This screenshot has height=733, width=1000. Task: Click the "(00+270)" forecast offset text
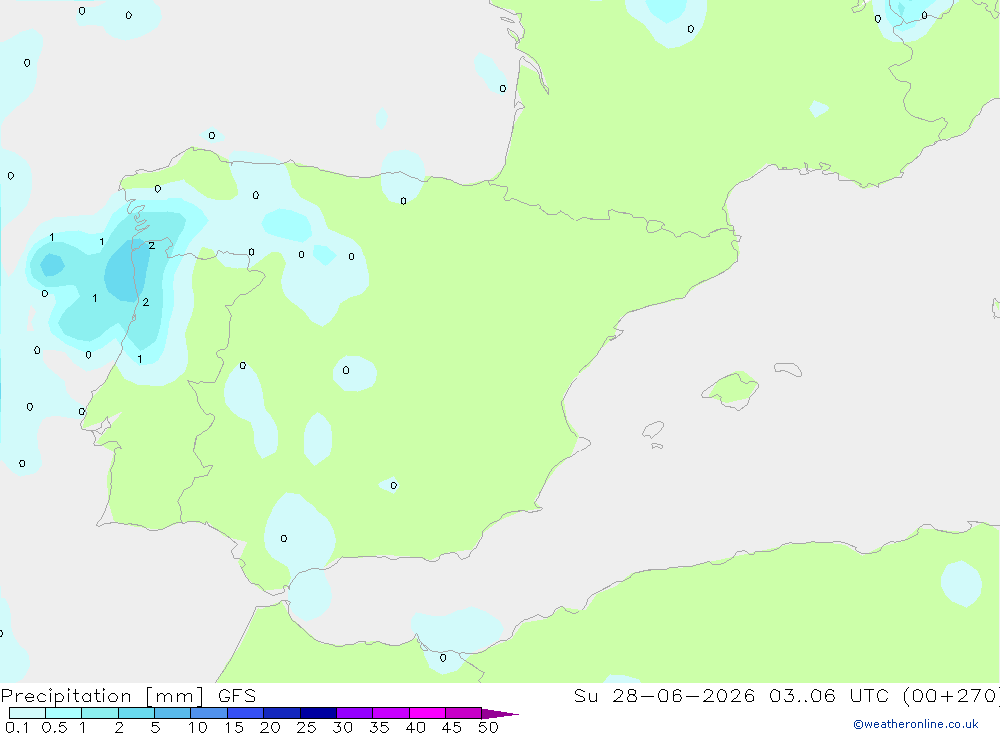pyautogui.click(x=951, y=695)
